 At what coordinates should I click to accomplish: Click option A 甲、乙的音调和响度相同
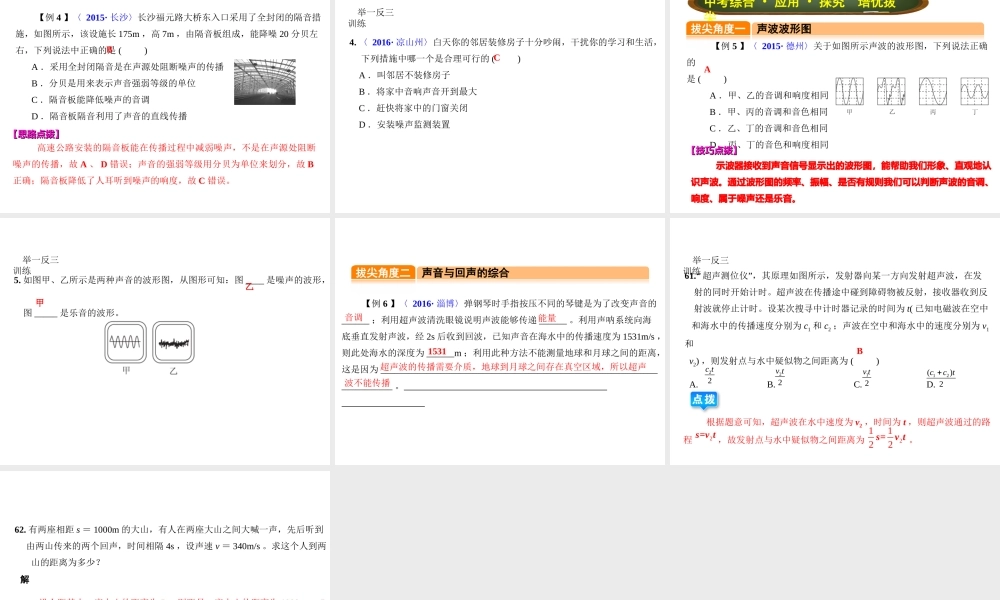coord(768,96)
